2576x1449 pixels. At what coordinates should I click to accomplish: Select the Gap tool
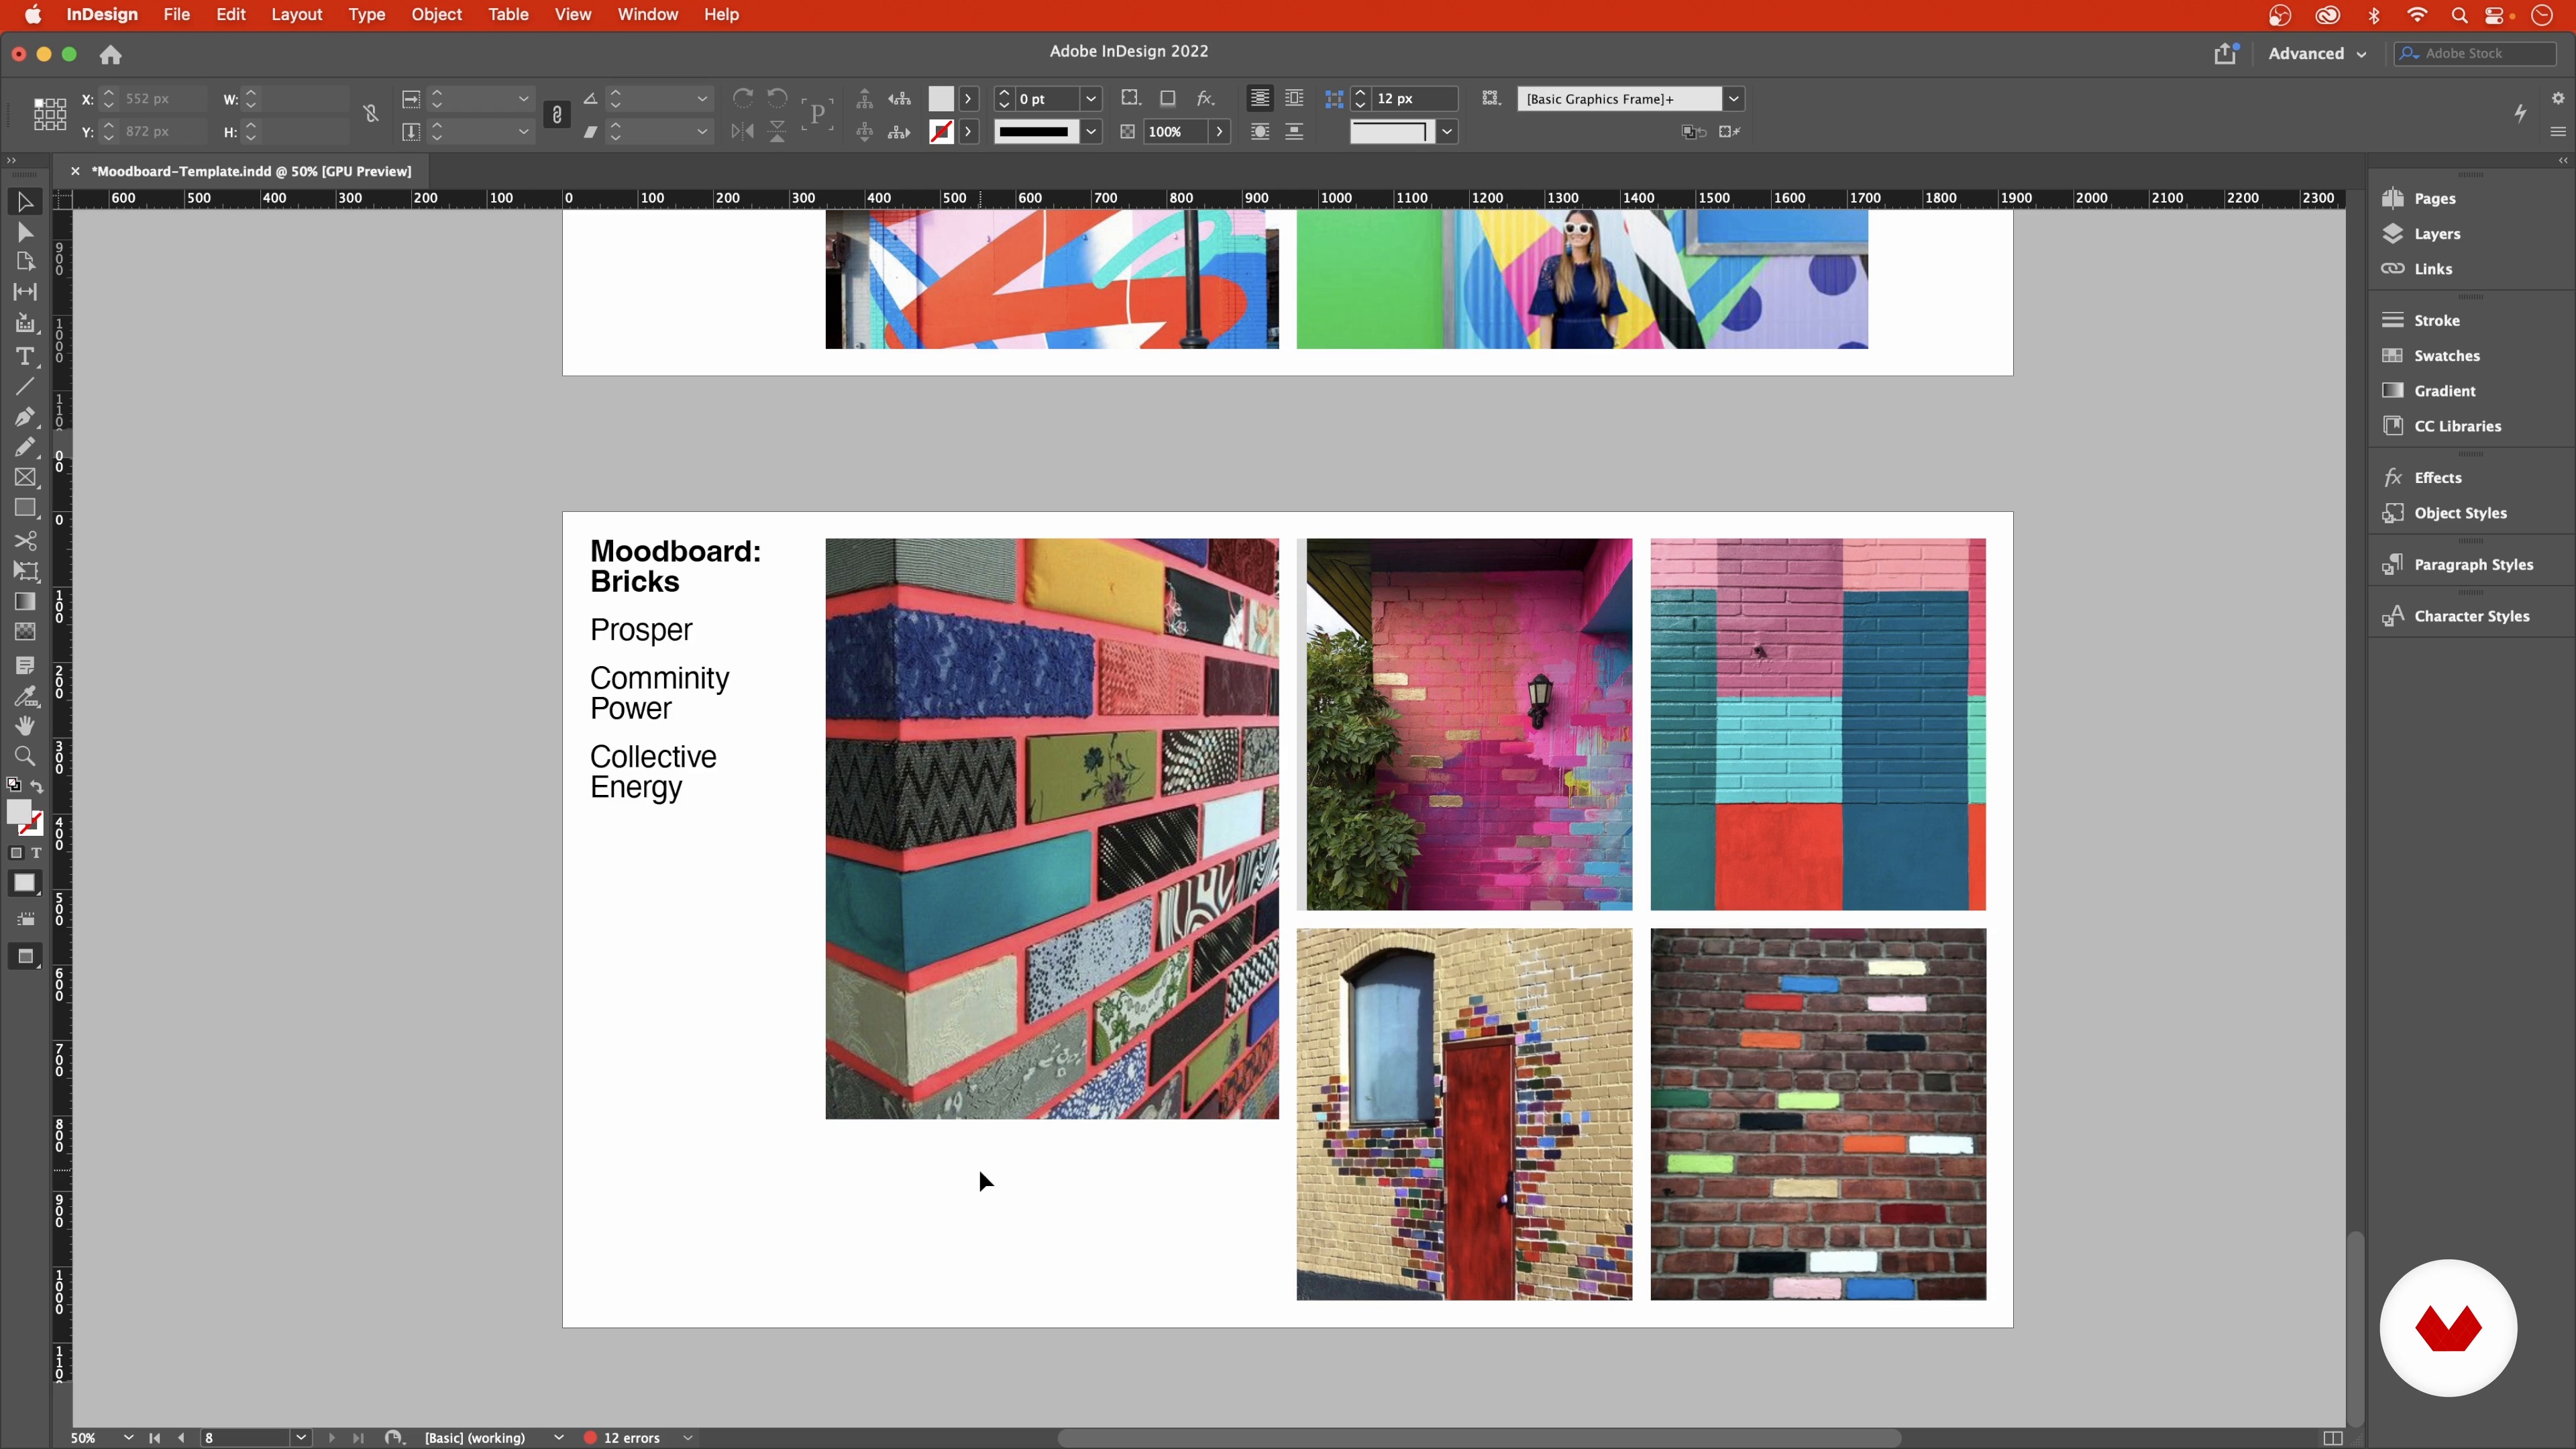(x=25, y=292)
